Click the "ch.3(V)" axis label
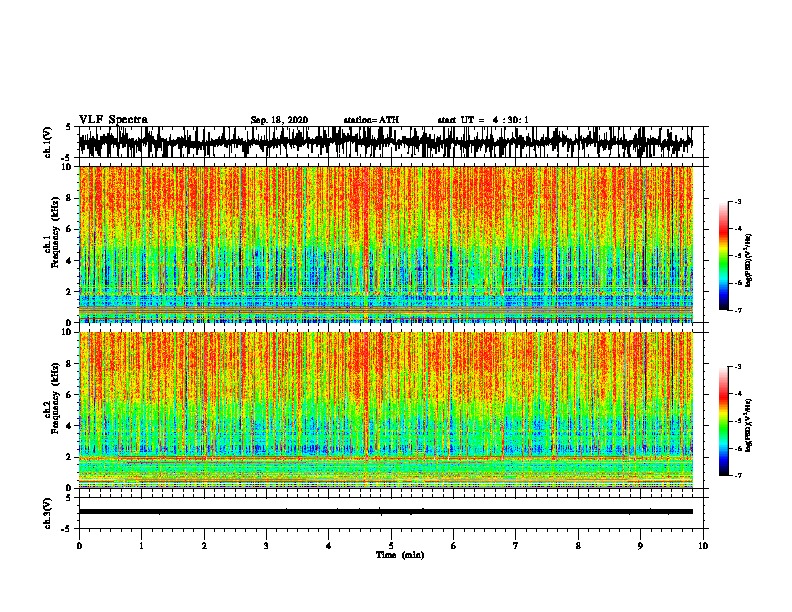 click(48, 513)
